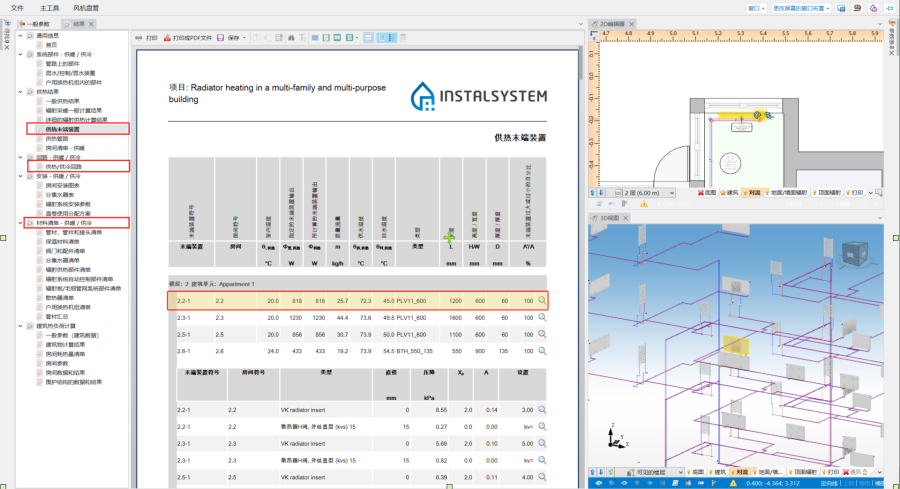Viewport: 900px width, 489px height.
Task: Click magnifier on 2.2-1 VK radiator insert row
Action: point(542,410)
